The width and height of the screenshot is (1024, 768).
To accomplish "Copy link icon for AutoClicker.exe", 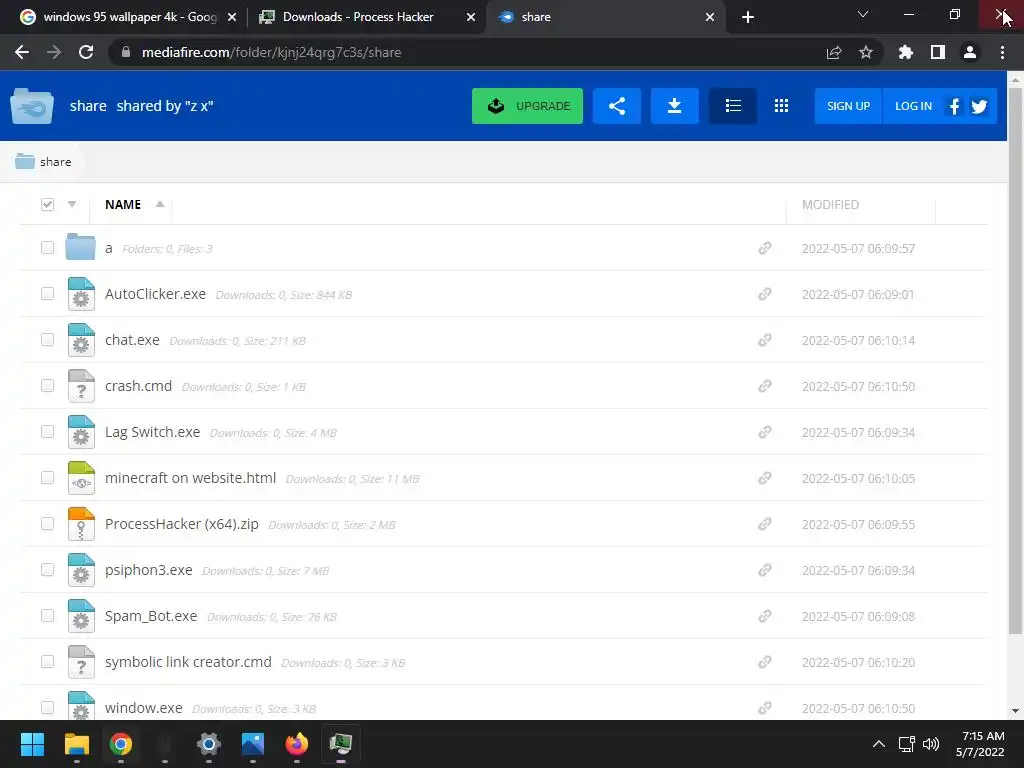I will [x=765, y=294].
